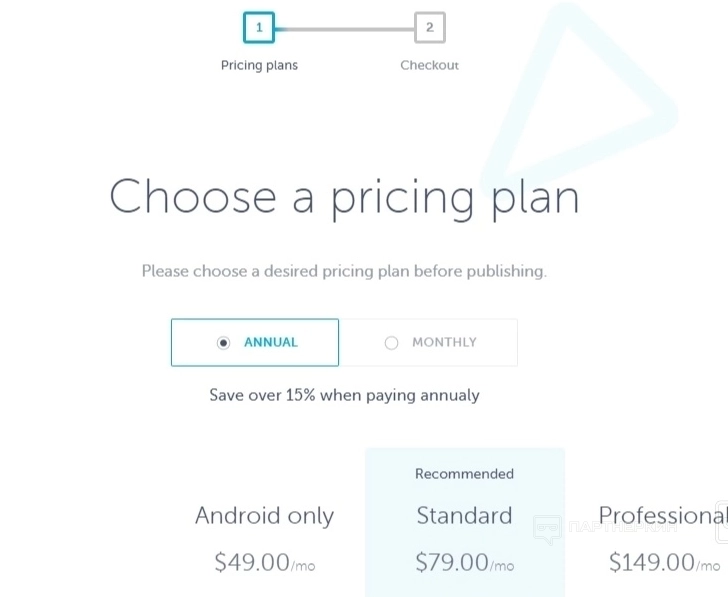The image size is (728, 597).
Task: Choose the Android only plan title
Action: [264, 516]
